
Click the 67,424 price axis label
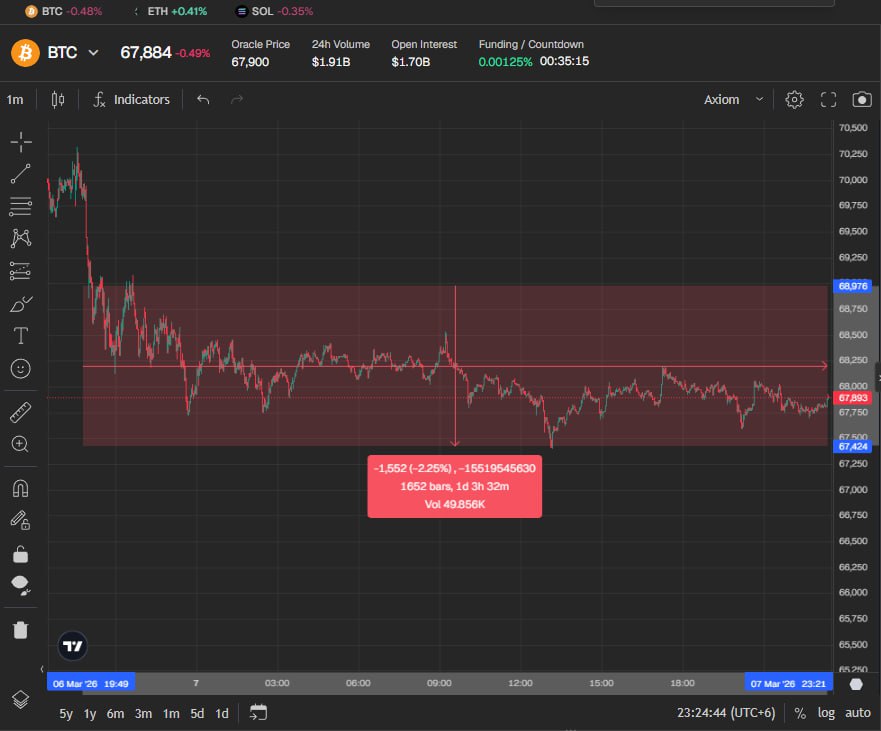852,447
